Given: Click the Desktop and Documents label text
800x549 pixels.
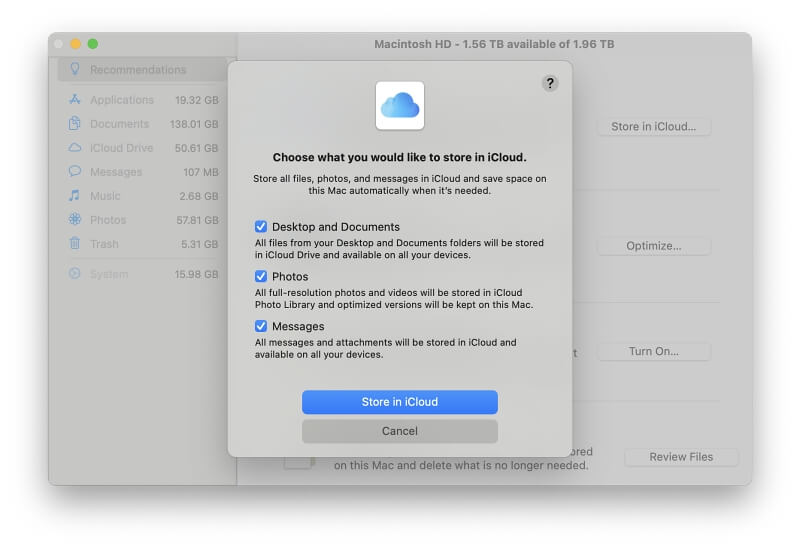Looking at the screenshot, I should click(x=336, y=227).
